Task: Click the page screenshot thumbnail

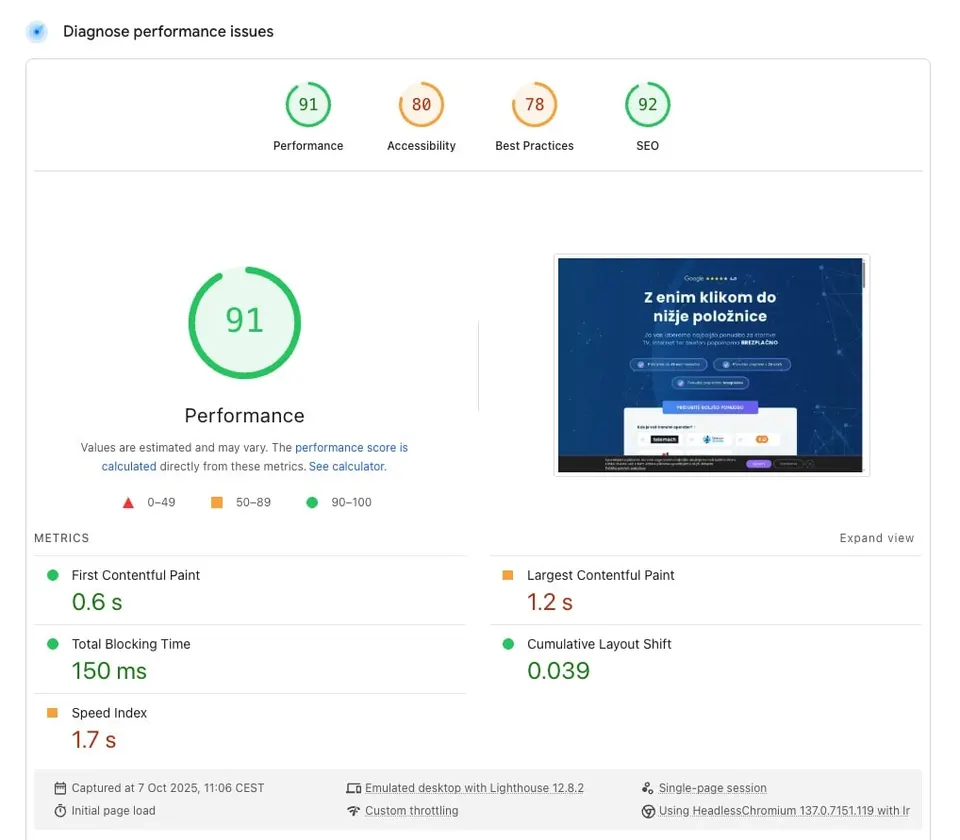Action: pos(711,365)
